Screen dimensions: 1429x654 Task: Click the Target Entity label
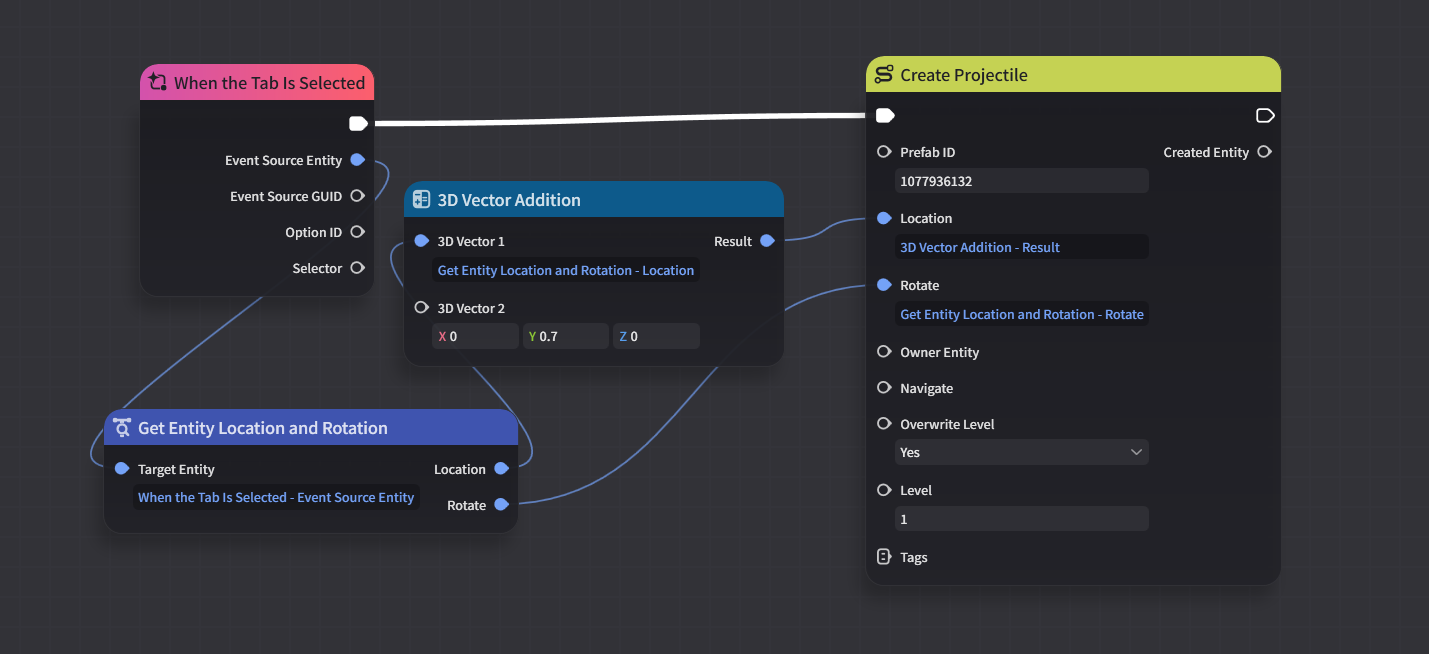coord(176,469)
